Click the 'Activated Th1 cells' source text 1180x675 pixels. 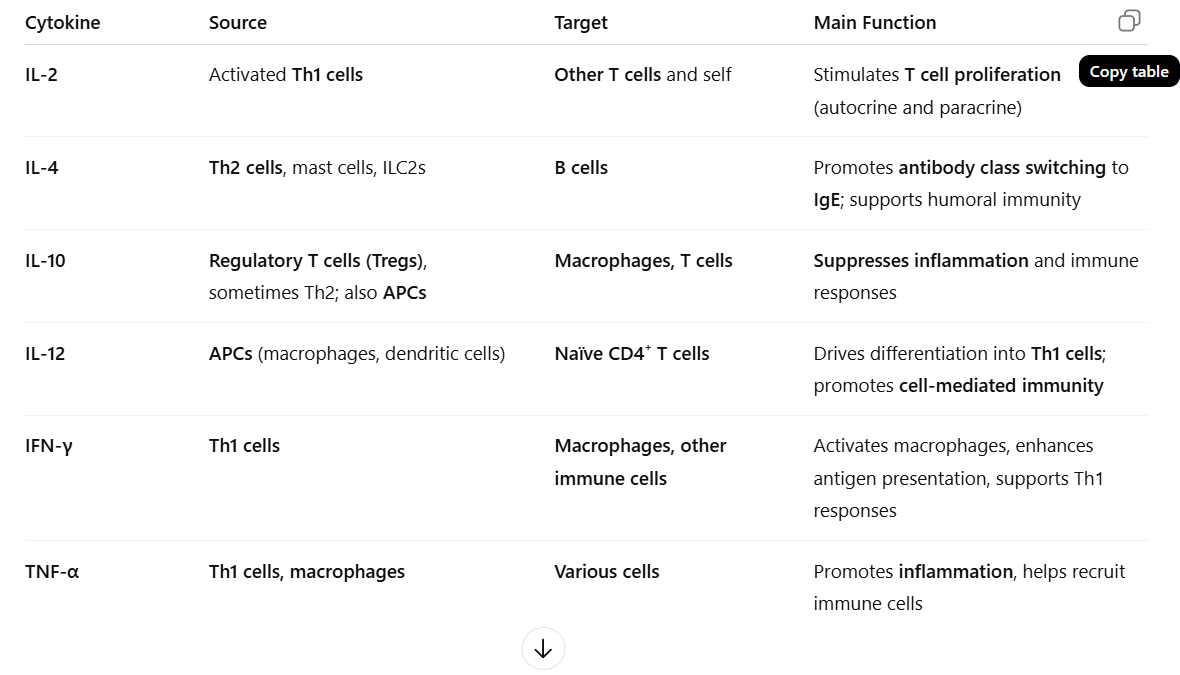pos(286,75)
